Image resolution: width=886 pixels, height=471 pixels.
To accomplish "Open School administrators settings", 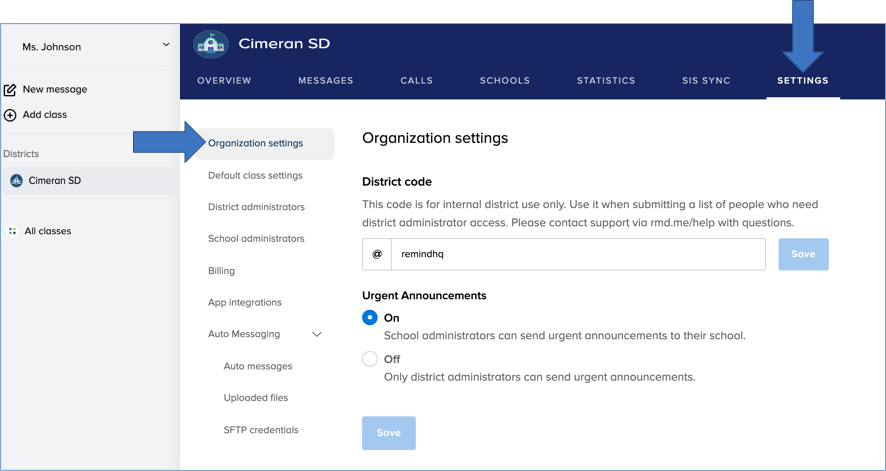I will tap(256, 238).
